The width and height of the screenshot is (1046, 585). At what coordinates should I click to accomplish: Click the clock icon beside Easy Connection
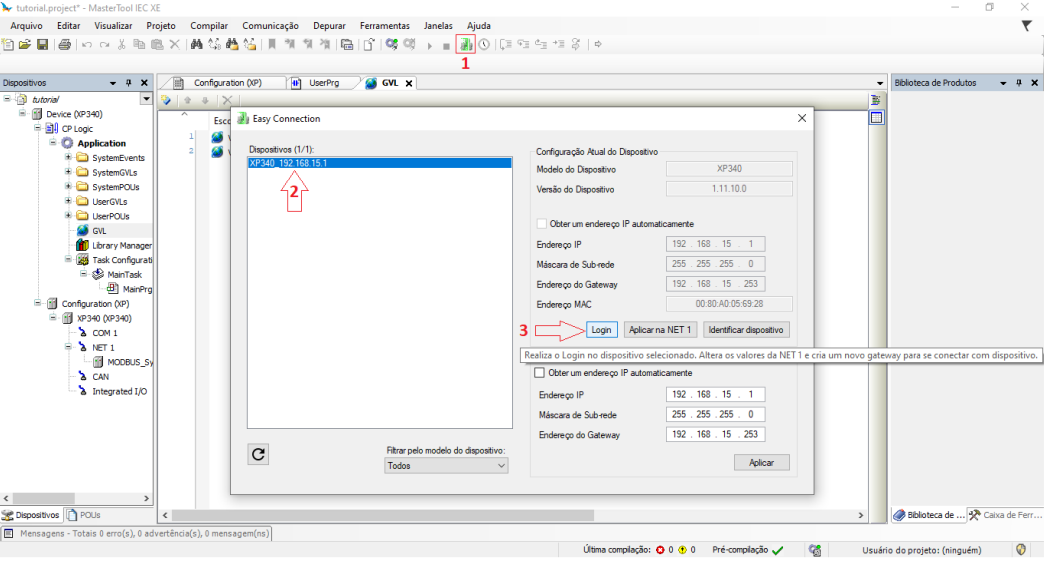(484, 44)
